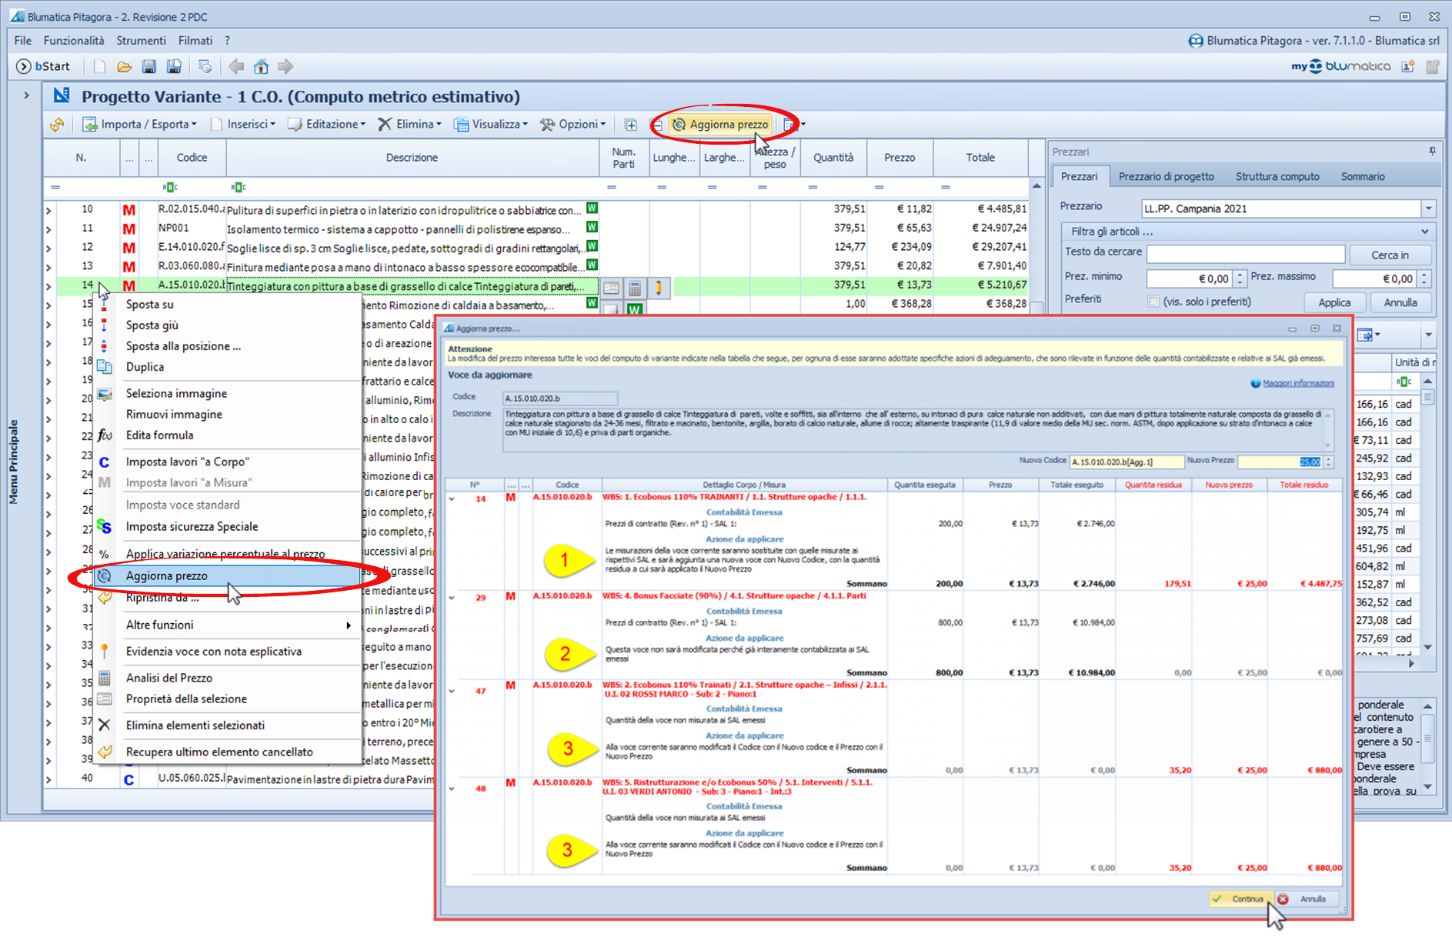Switch to the Struttura computo tab
1452x937 pixels.
coord(1277,177)
